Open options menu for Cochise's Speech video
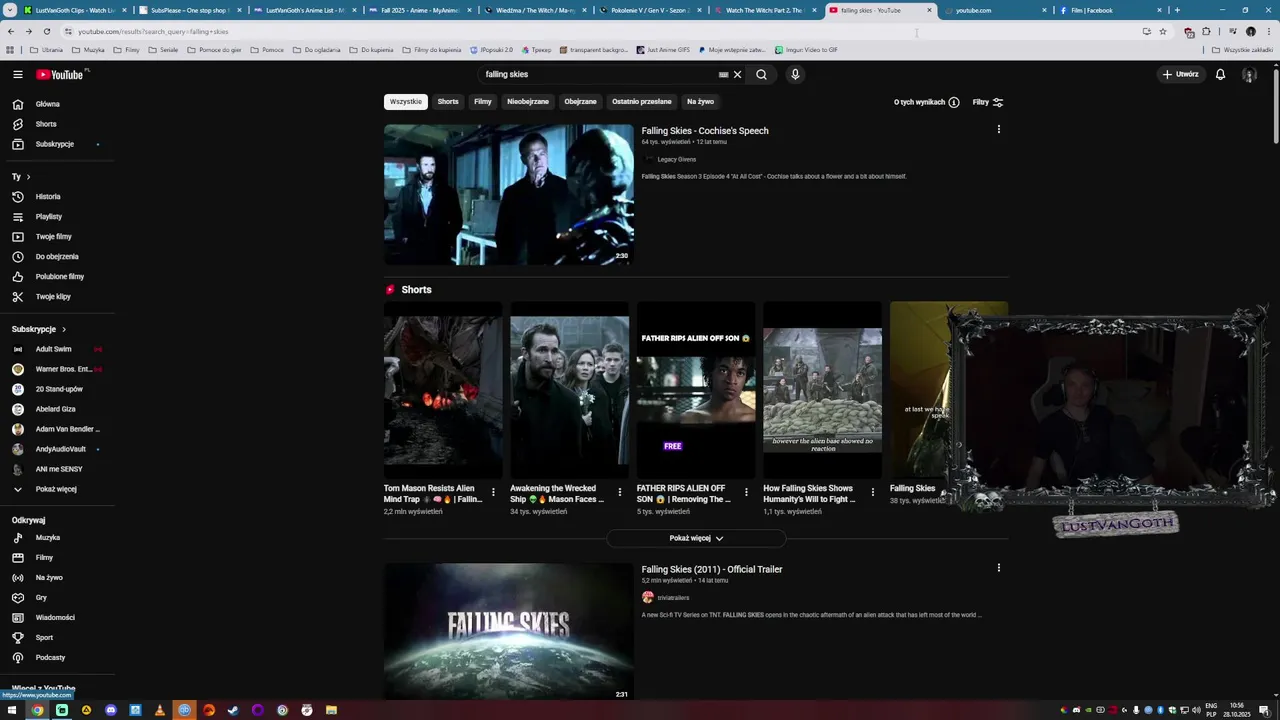The image size is (1280, 720). pos(998,129)
